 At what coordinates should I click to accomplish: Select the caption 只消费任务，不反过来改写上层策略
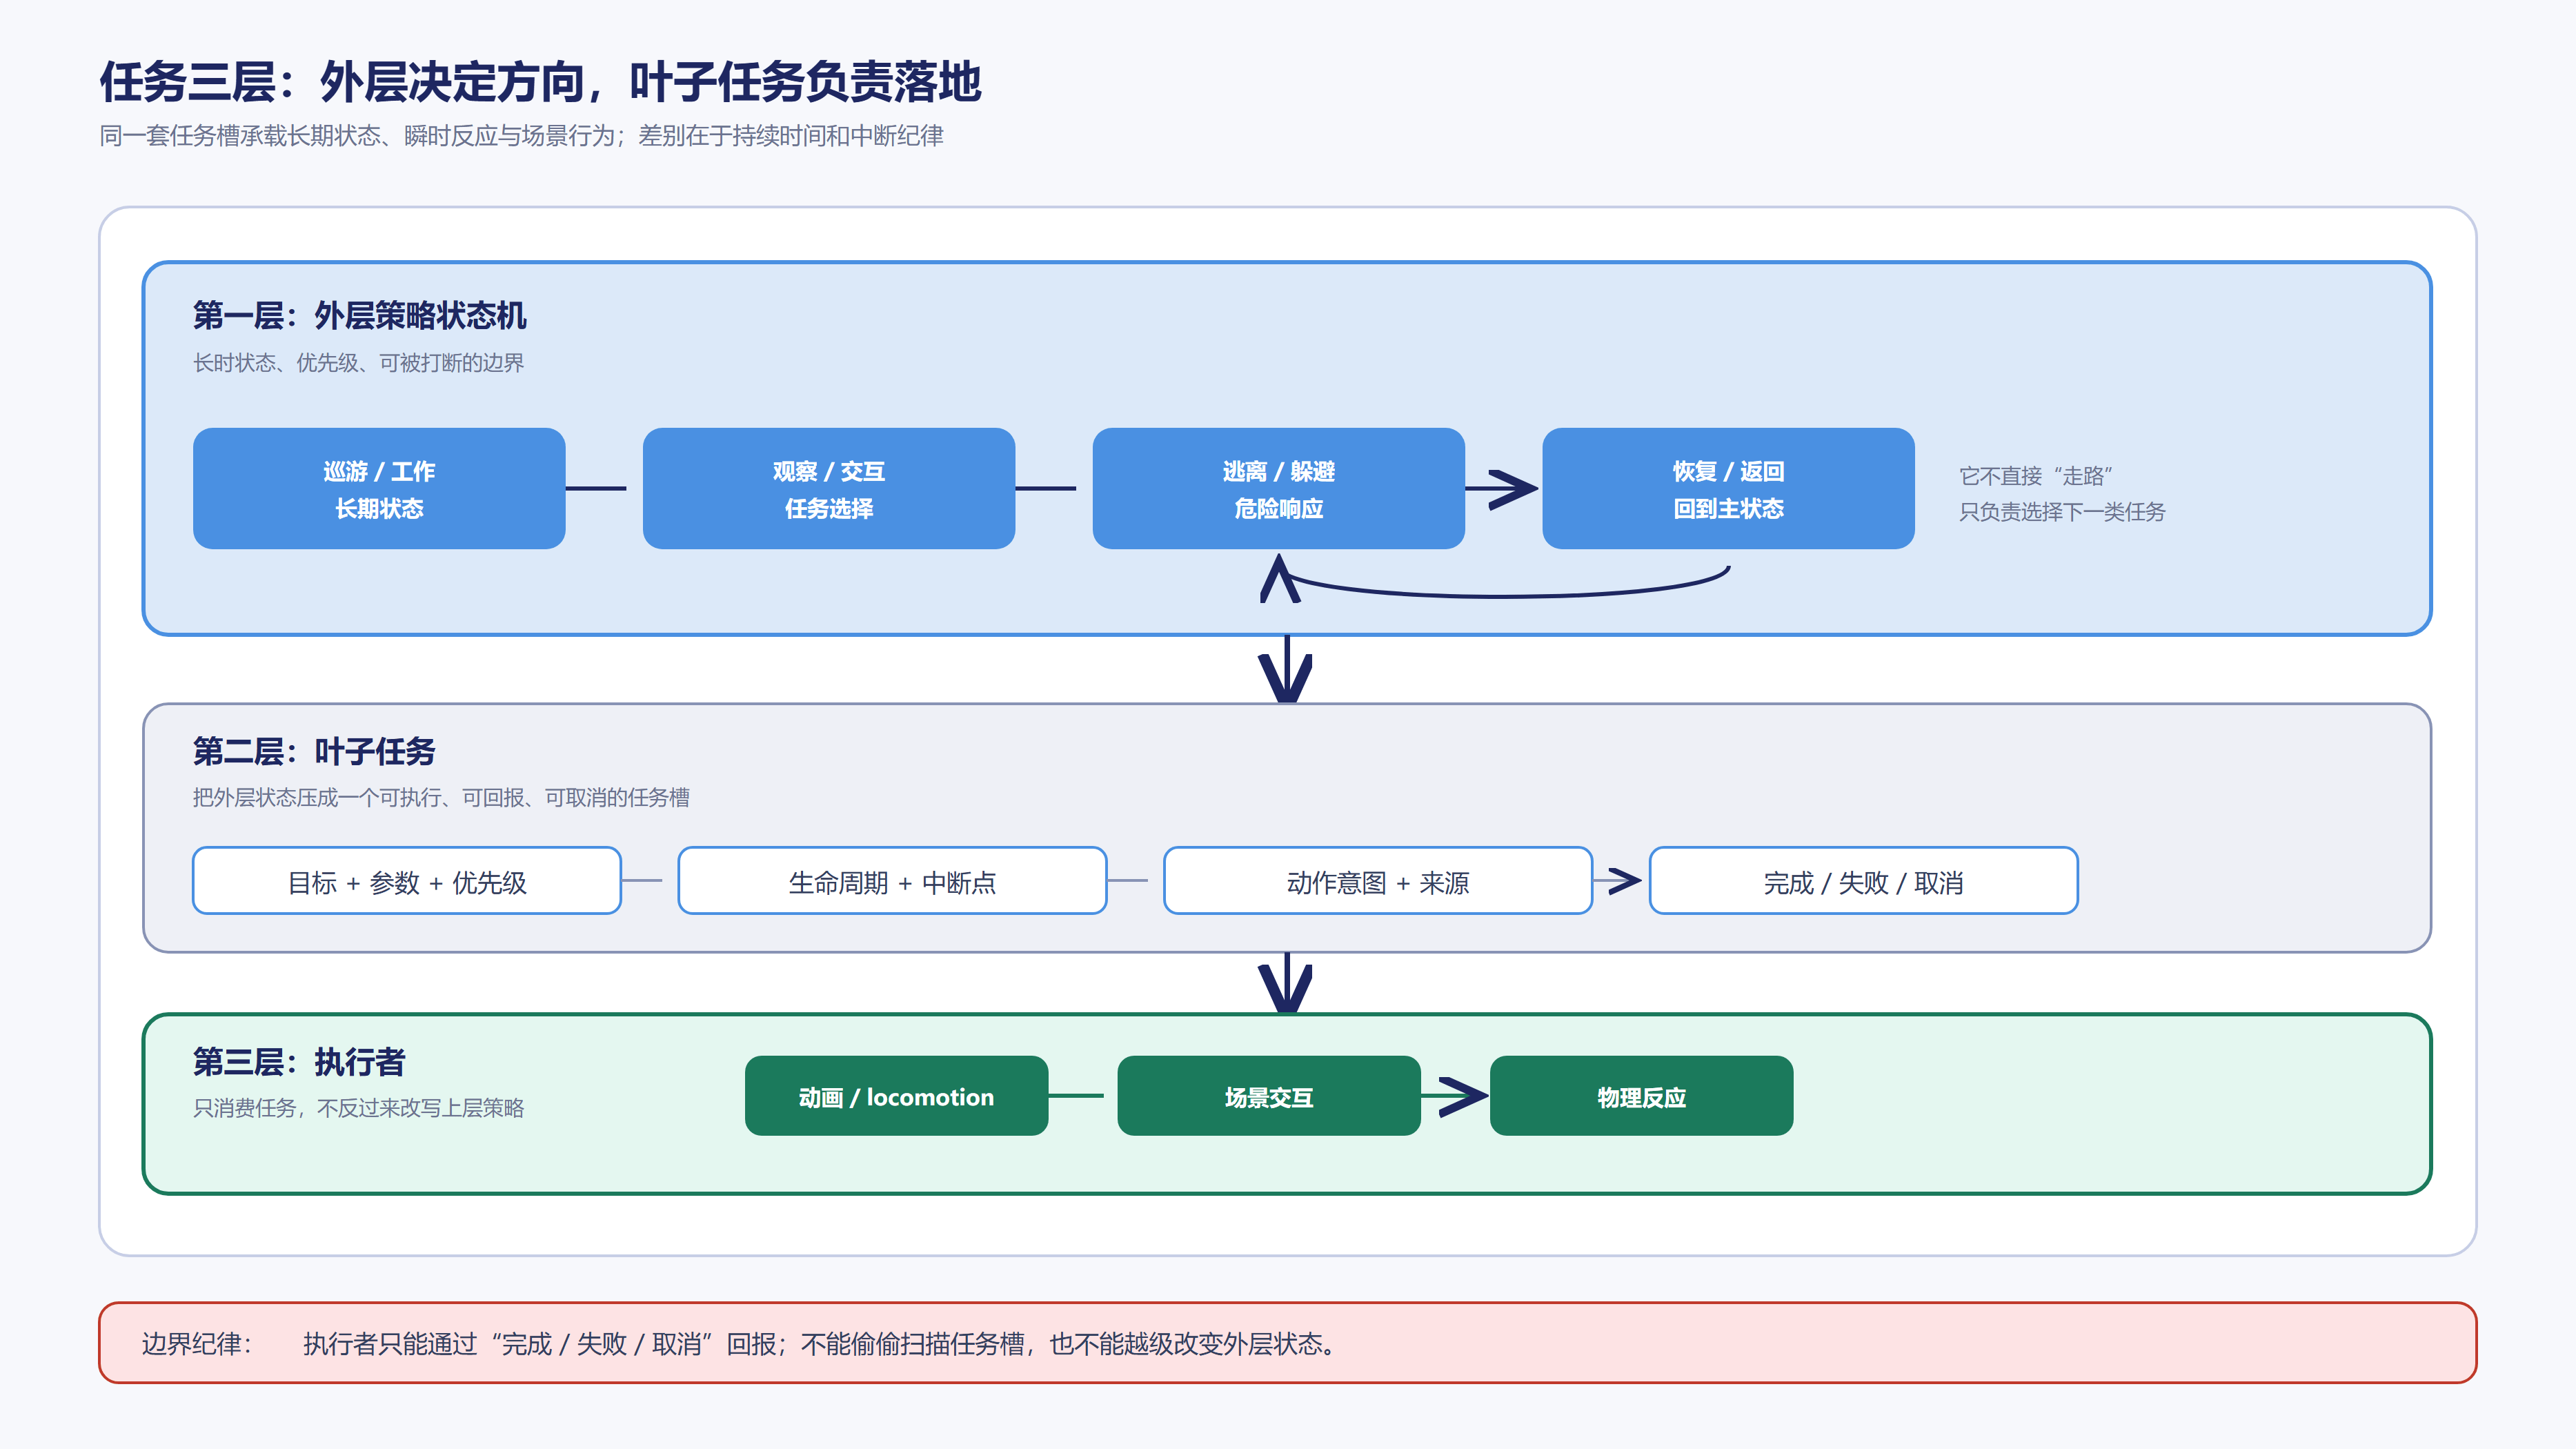pos(358,1108)
